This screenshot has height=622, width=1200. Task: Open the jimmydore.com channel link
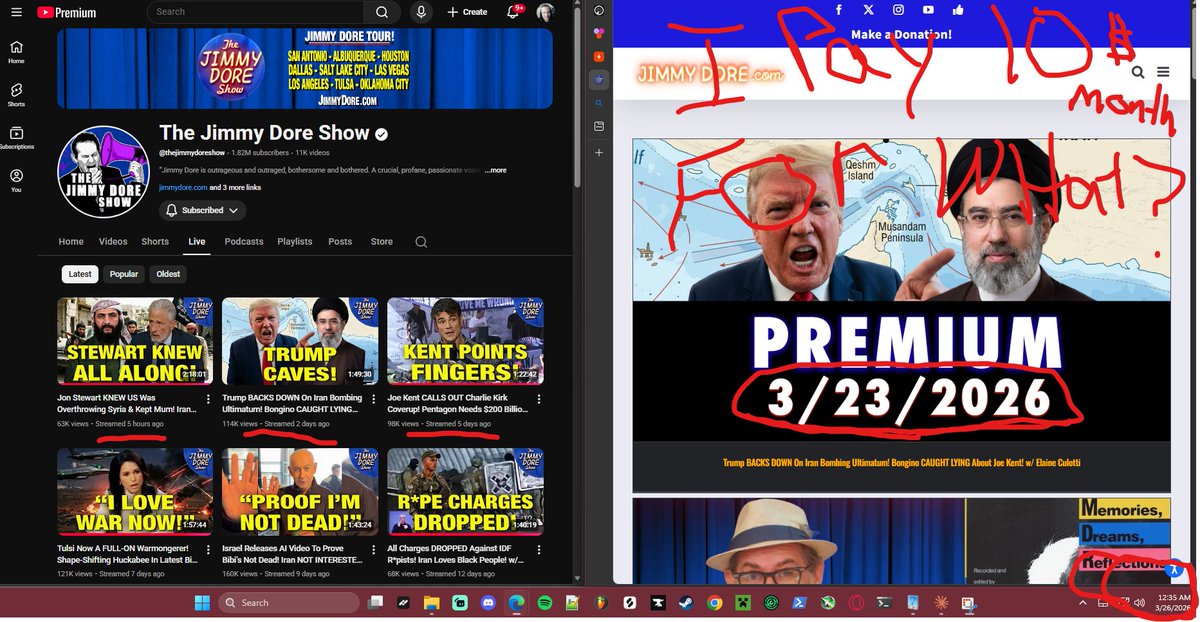click(183, 187)
